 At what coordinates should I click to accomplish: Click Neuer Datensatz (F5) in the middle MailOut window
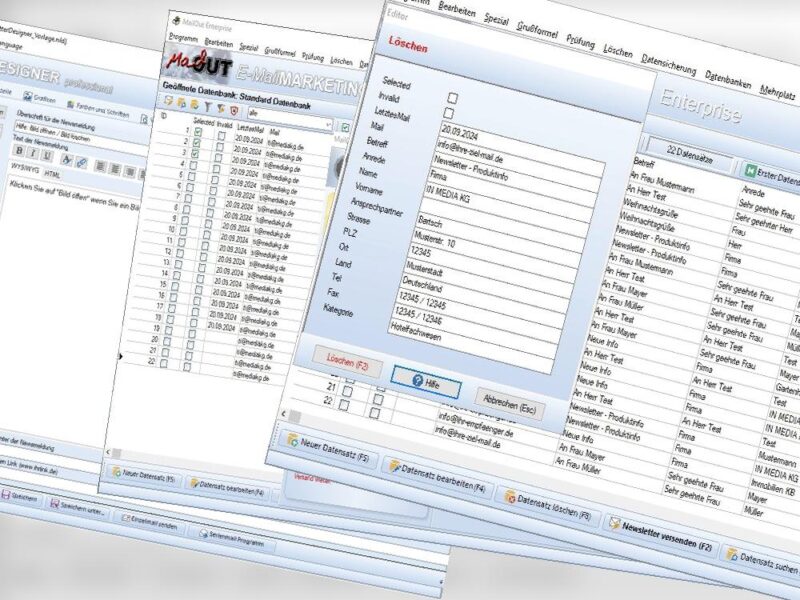click(x=144, y=474)
